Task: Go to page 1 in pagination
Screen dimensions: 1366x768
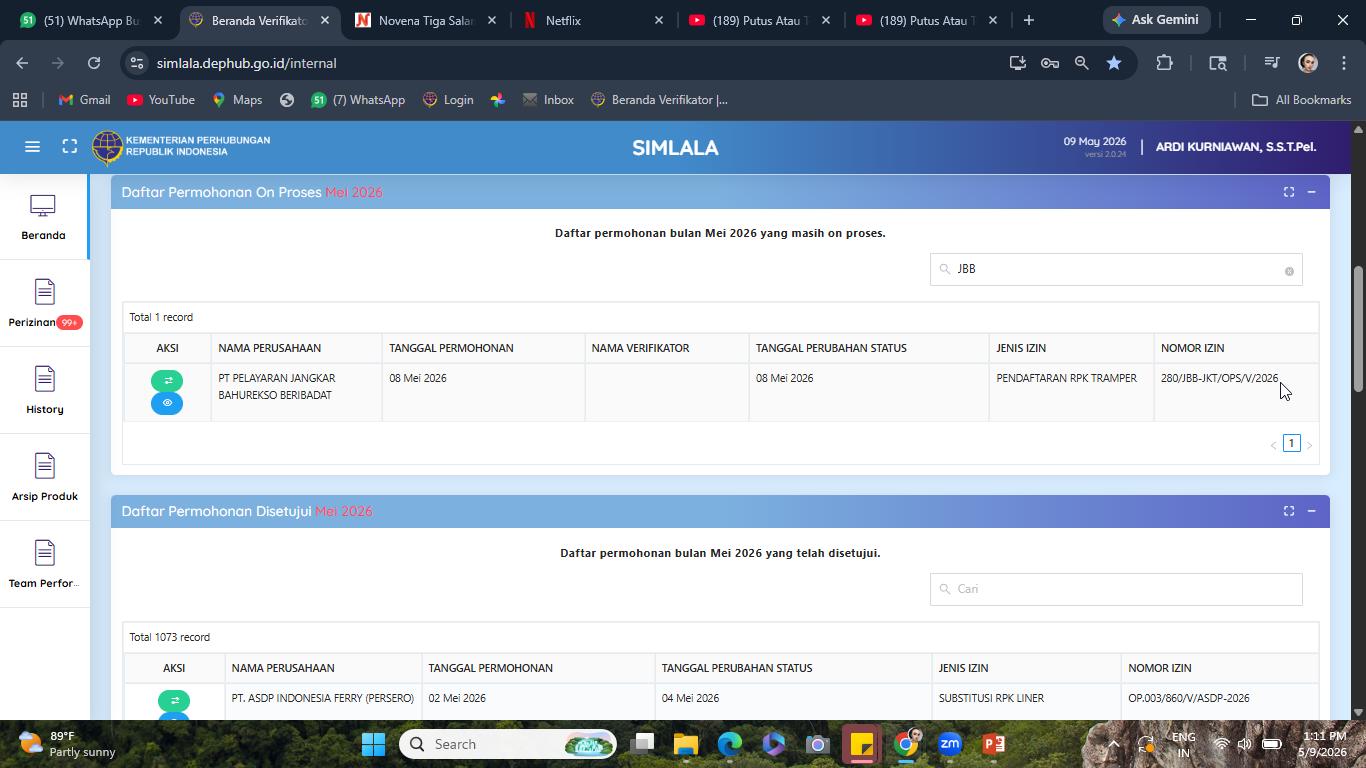Action: coord(1291,443)
